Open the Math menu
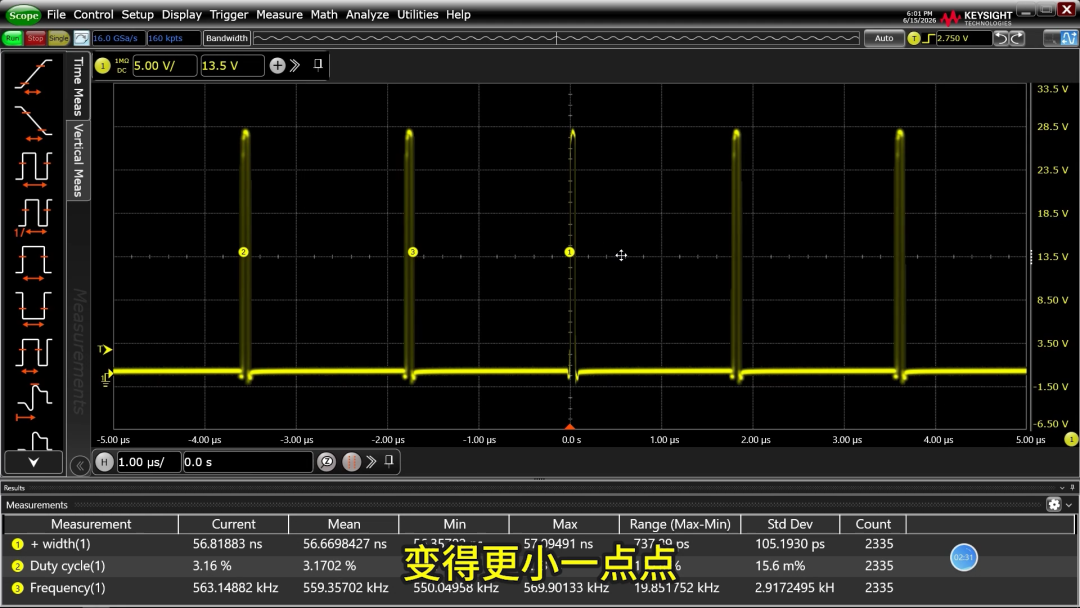Screen dimensions: 1080x608 [324, 14]
